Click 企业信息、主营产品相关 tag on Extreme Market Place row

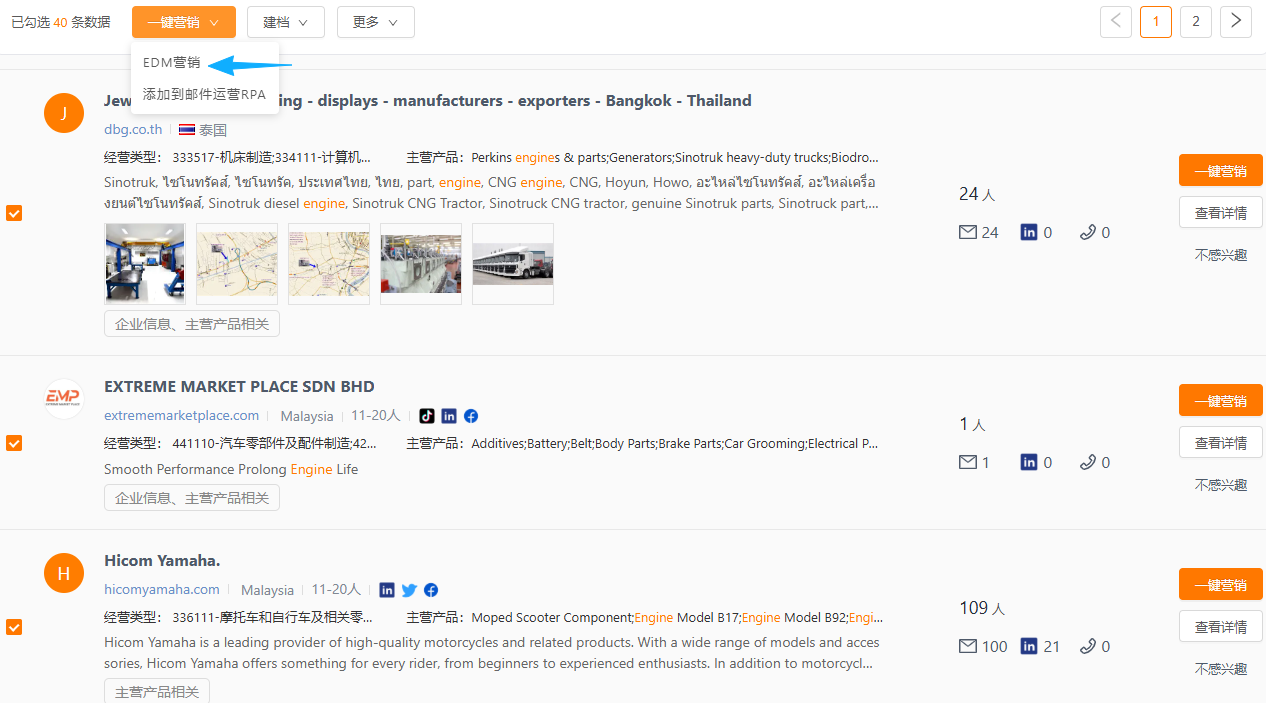192,498
